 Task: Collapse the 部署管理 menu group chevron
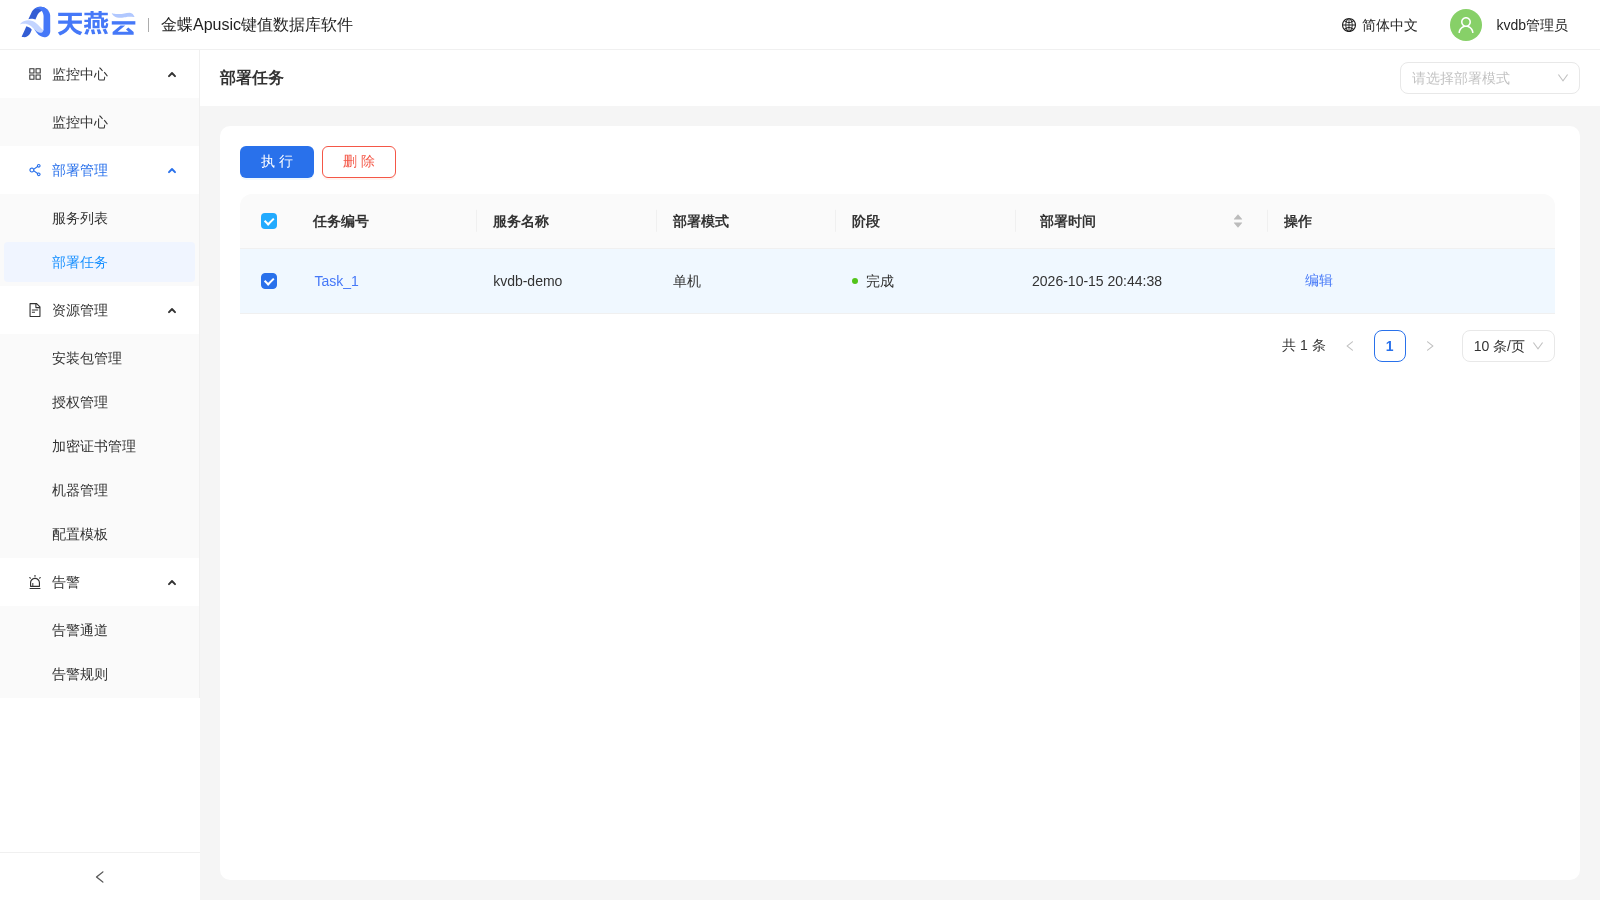pos(172,171)
